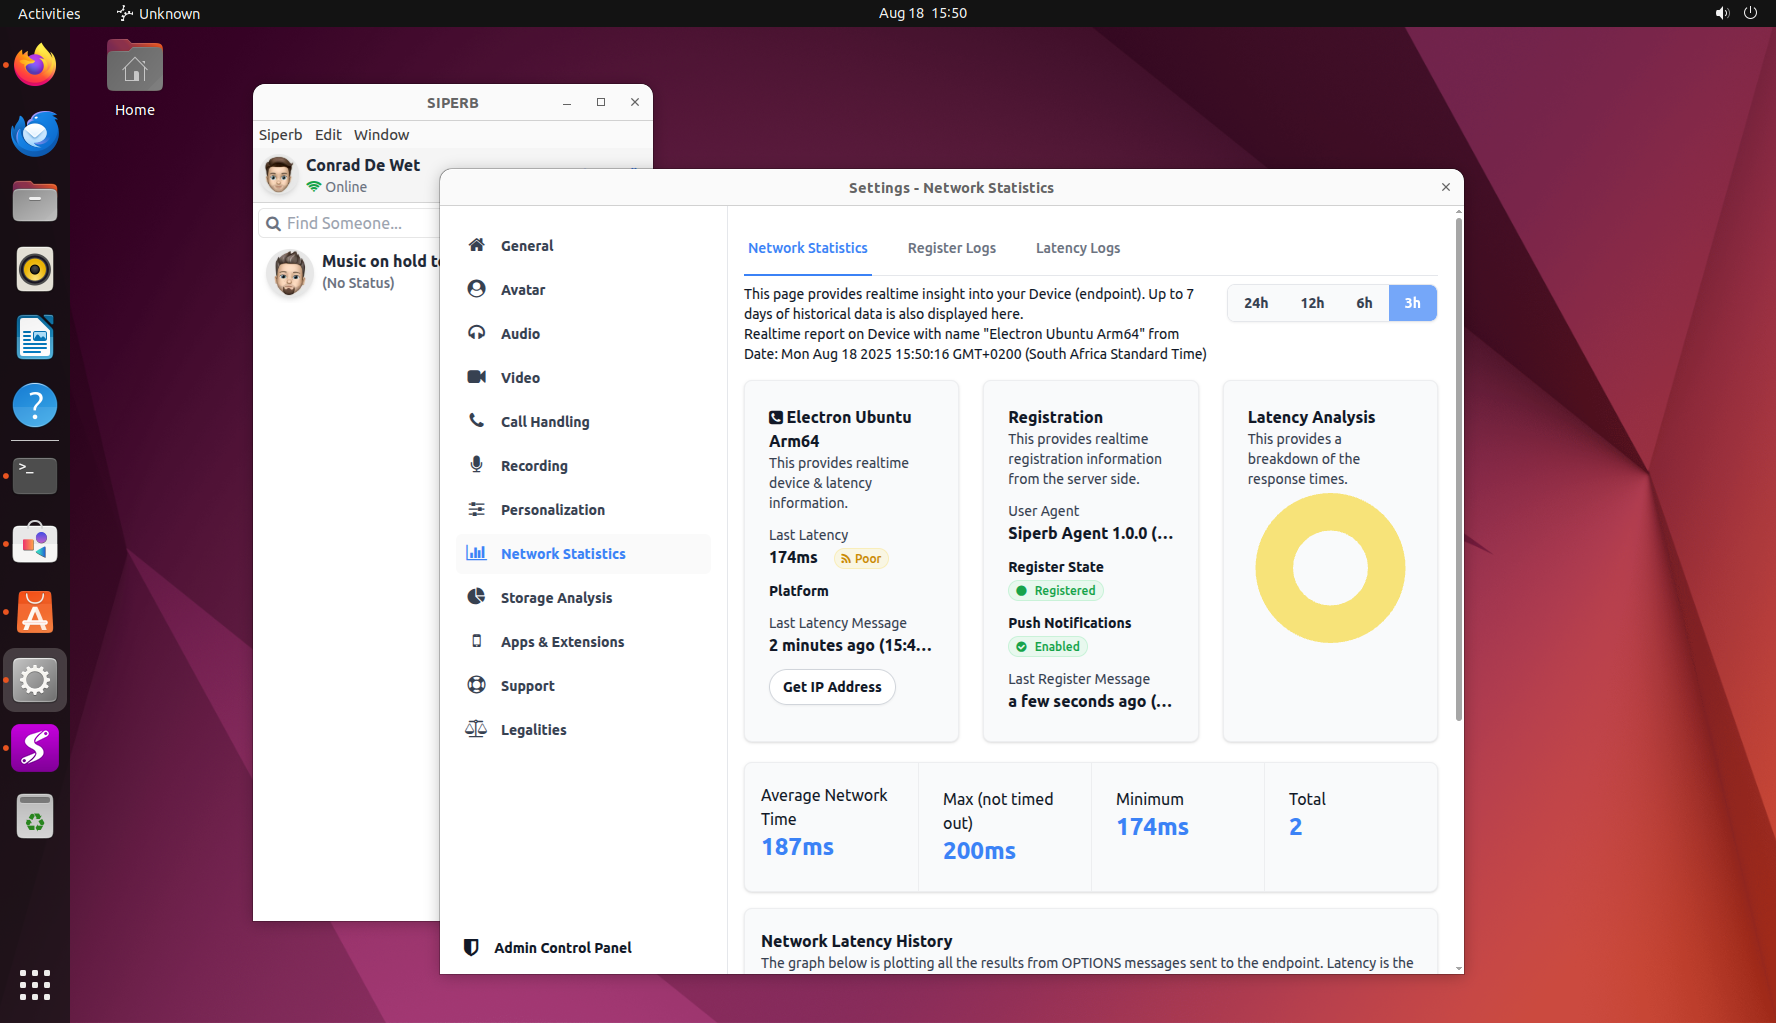The width and height of the screenshot is (1776, 1023).
Task: Click the Find Someone search field
Action: coord(350,223)
